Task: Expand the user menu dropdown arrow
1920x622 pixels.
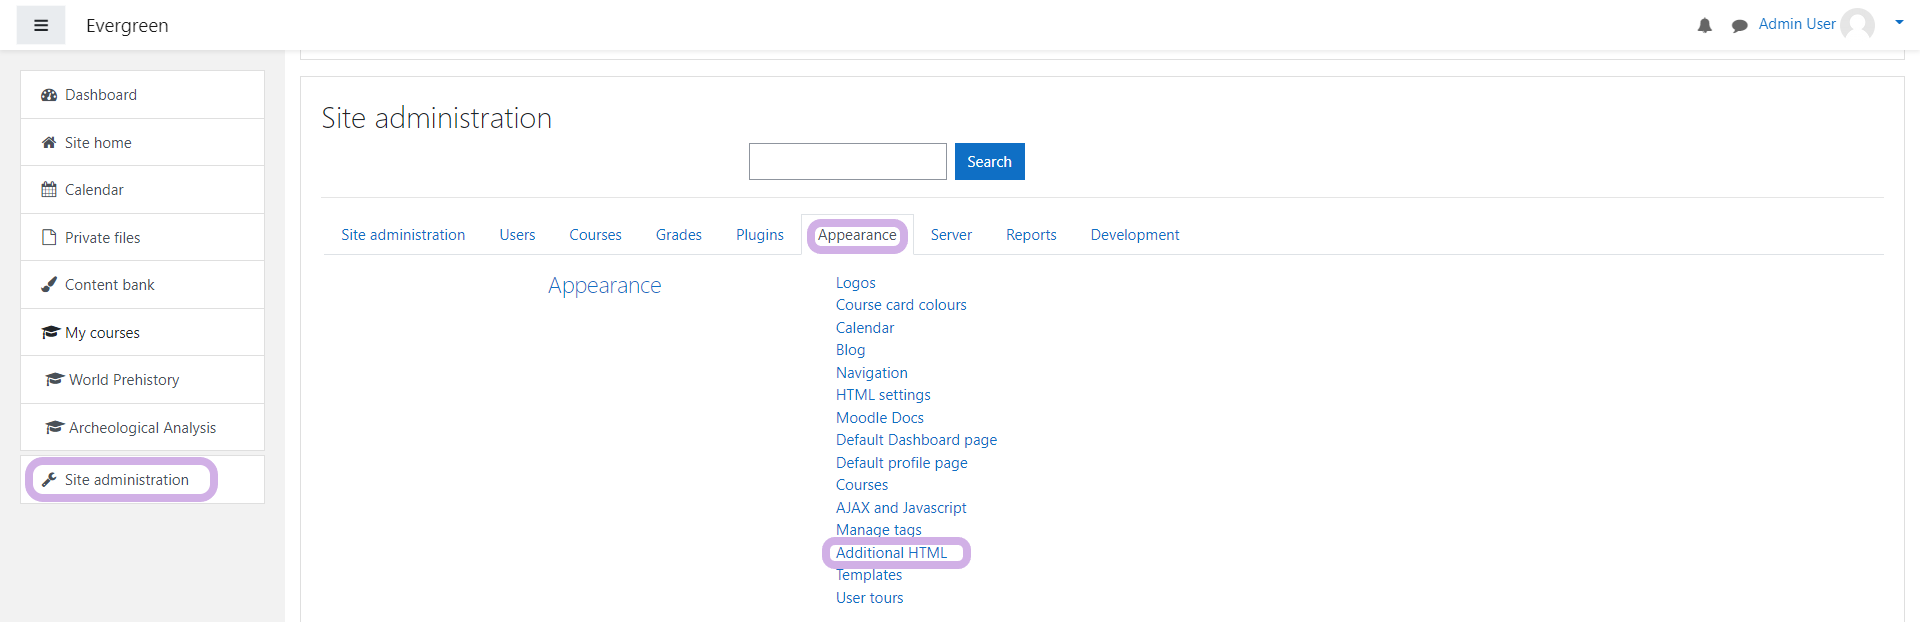Action: coord(1898,22)
